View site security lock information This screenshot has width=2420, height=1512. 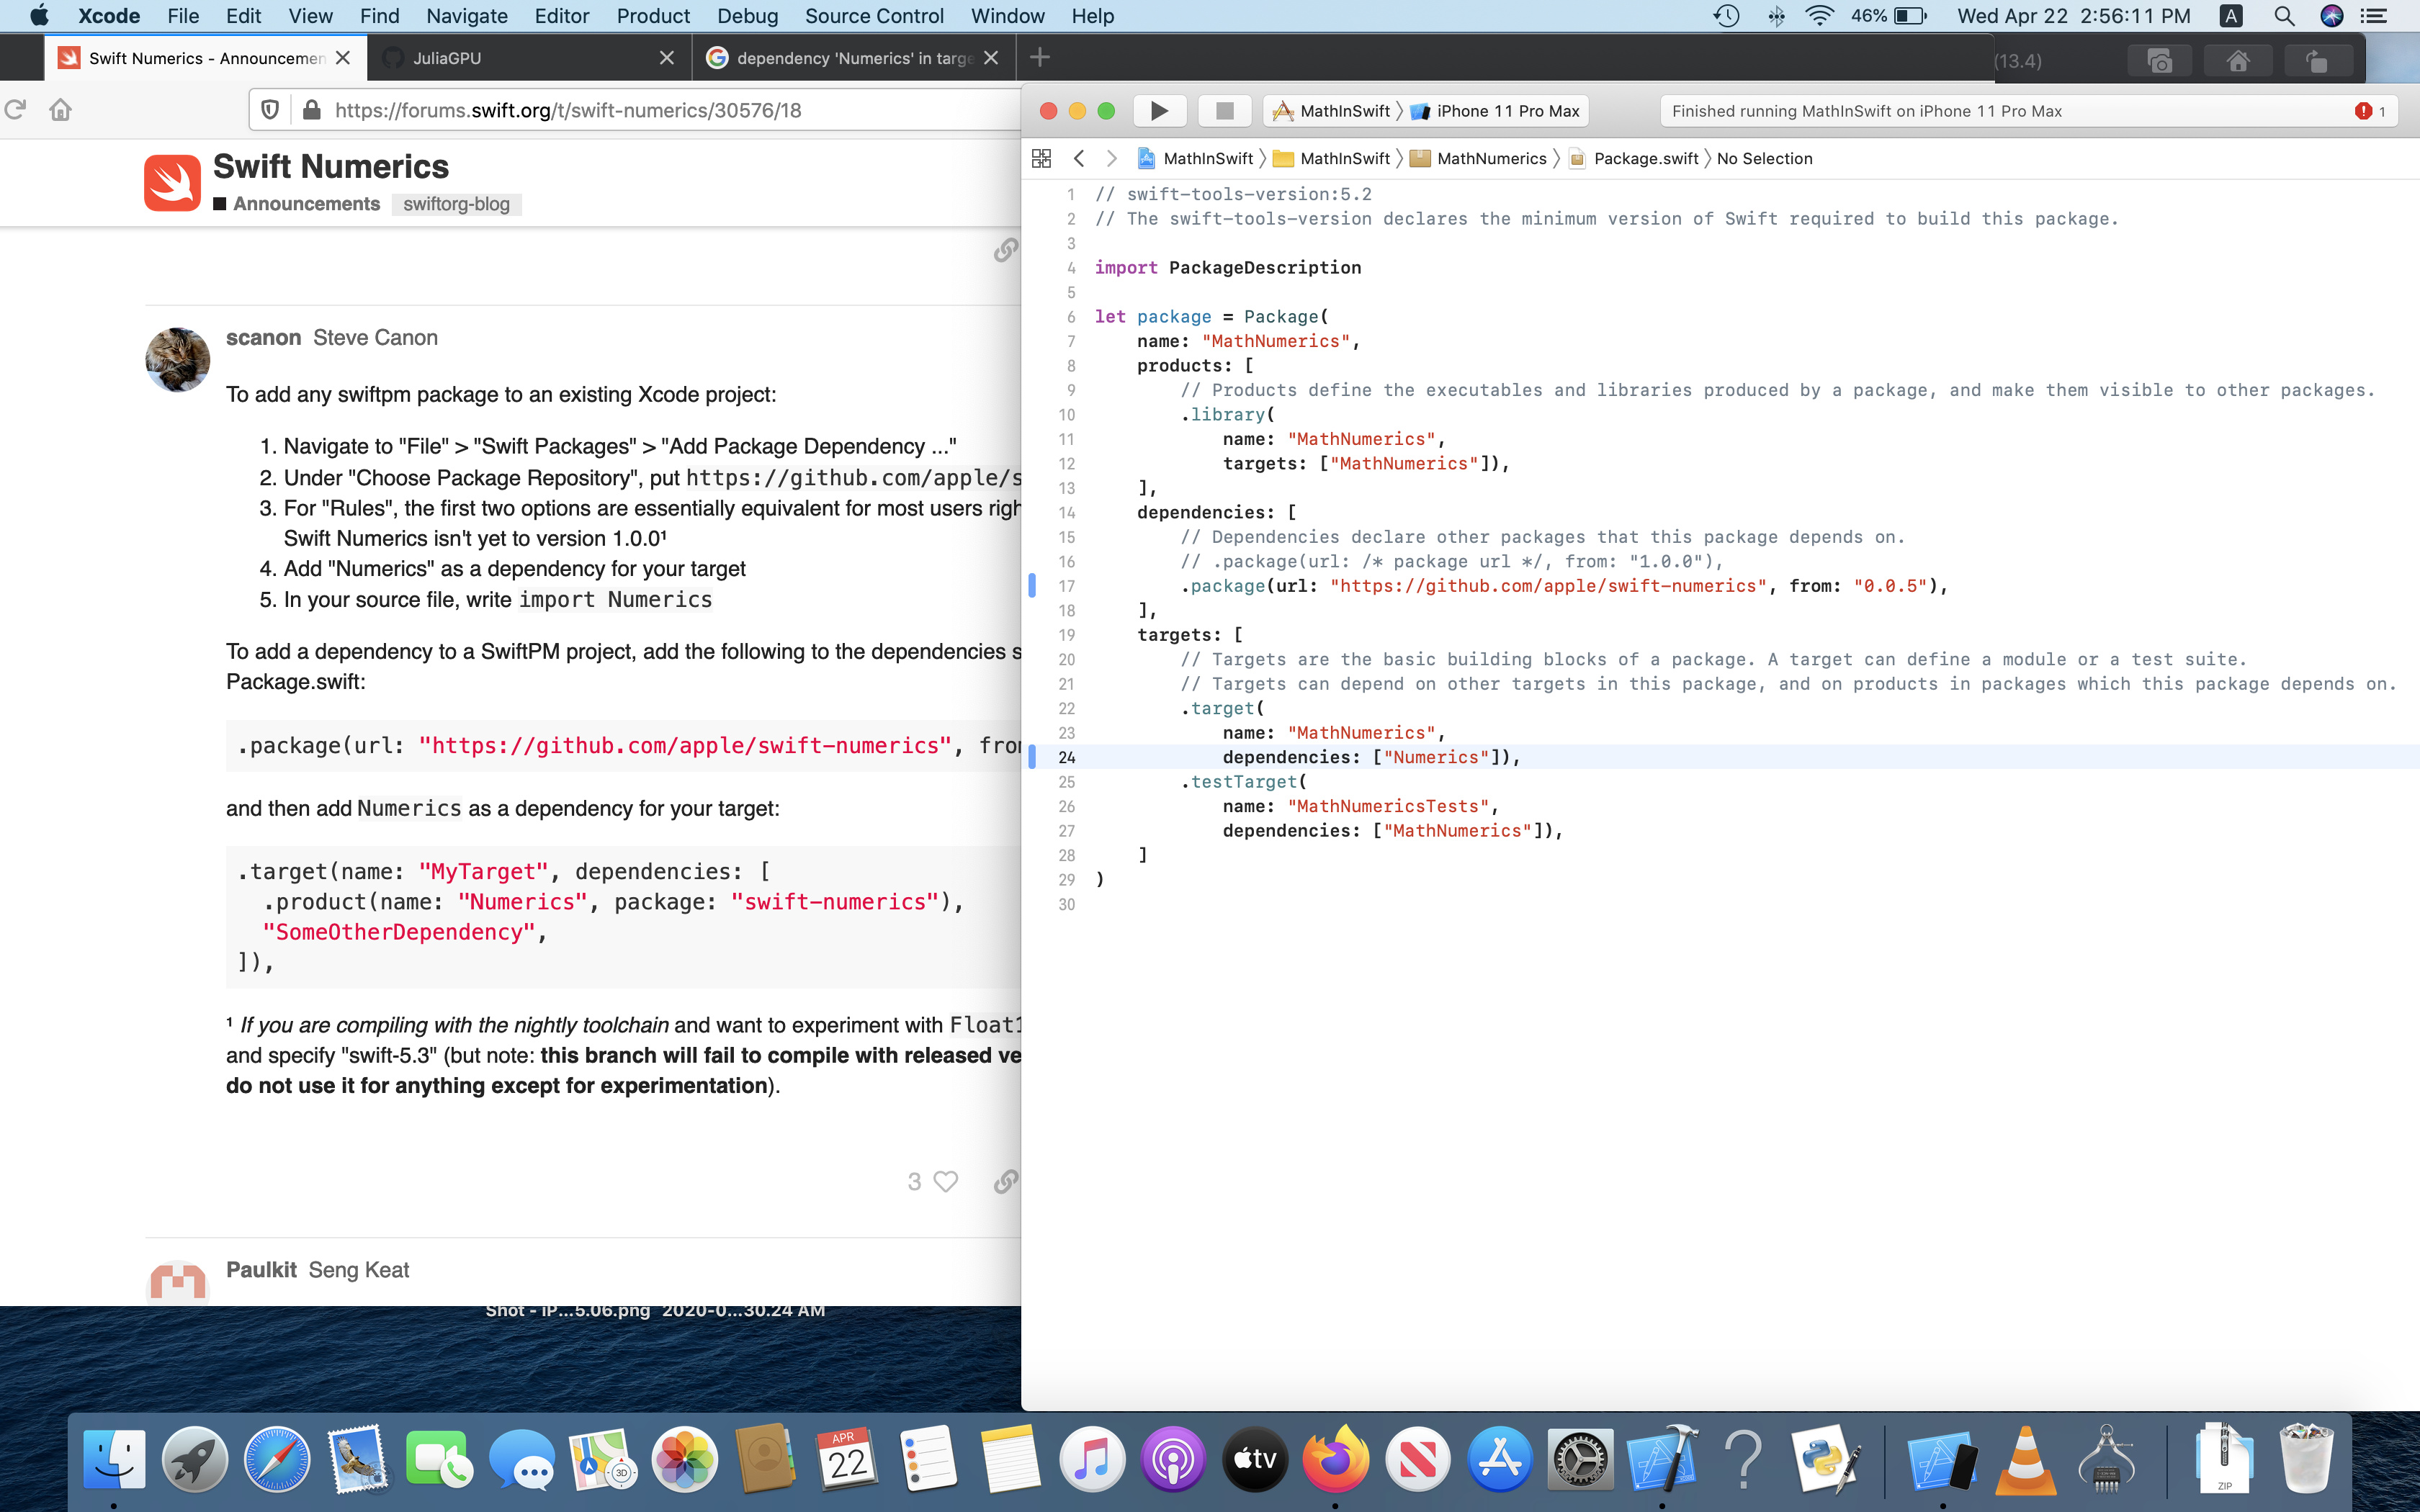coord(312,110)
